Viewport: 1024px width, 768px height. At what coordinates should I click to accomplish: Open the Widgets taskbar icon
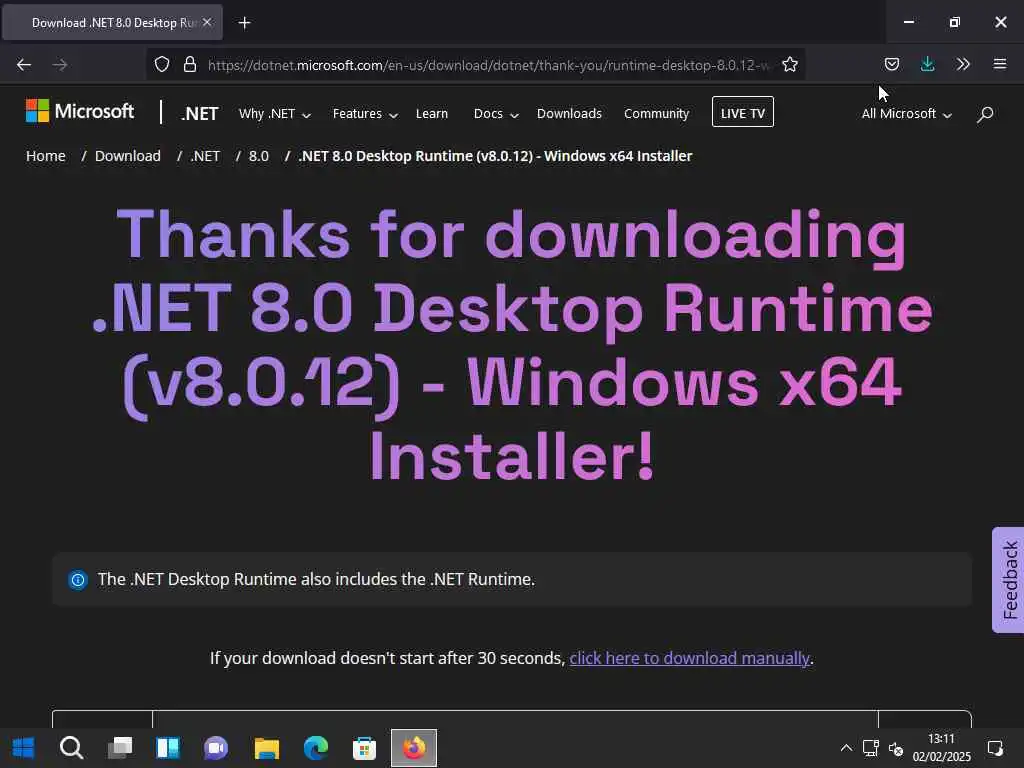point(168,748)
